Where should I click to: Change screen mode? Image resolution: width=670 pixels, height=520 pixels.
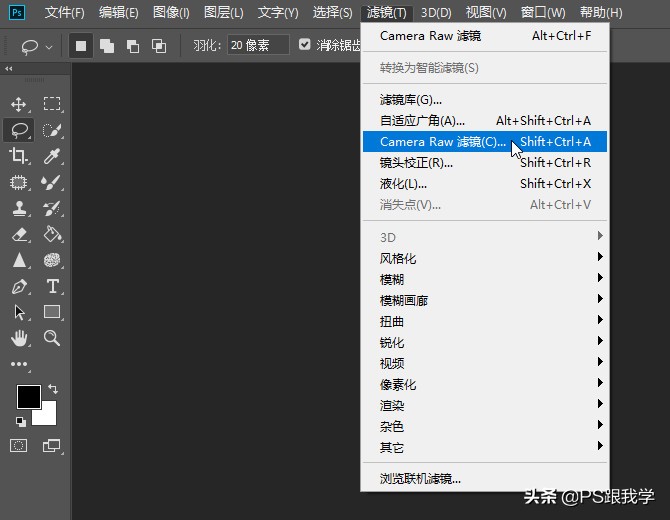pyautogui.click(x=51, y=446)
